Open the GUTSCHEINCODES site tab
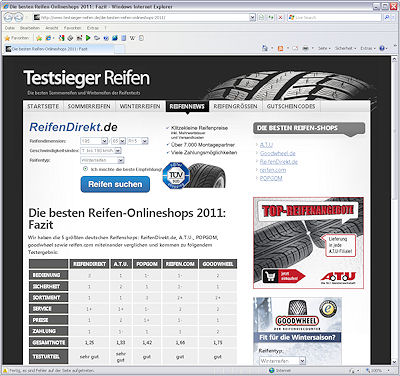Viewport: 400px width, 376px height. [x=291, y=106]
